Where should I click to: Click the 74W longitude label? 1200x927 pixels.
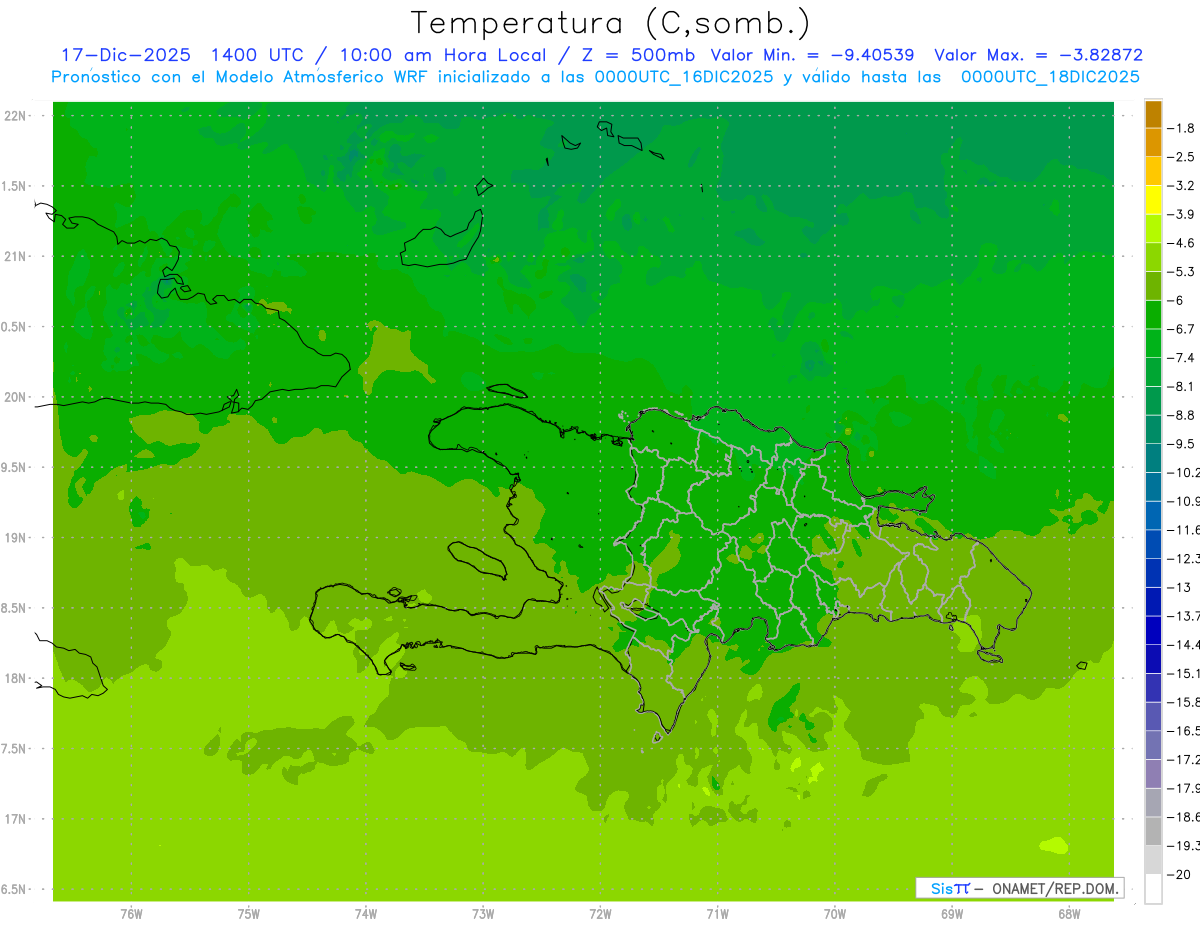tap(366, 914)
